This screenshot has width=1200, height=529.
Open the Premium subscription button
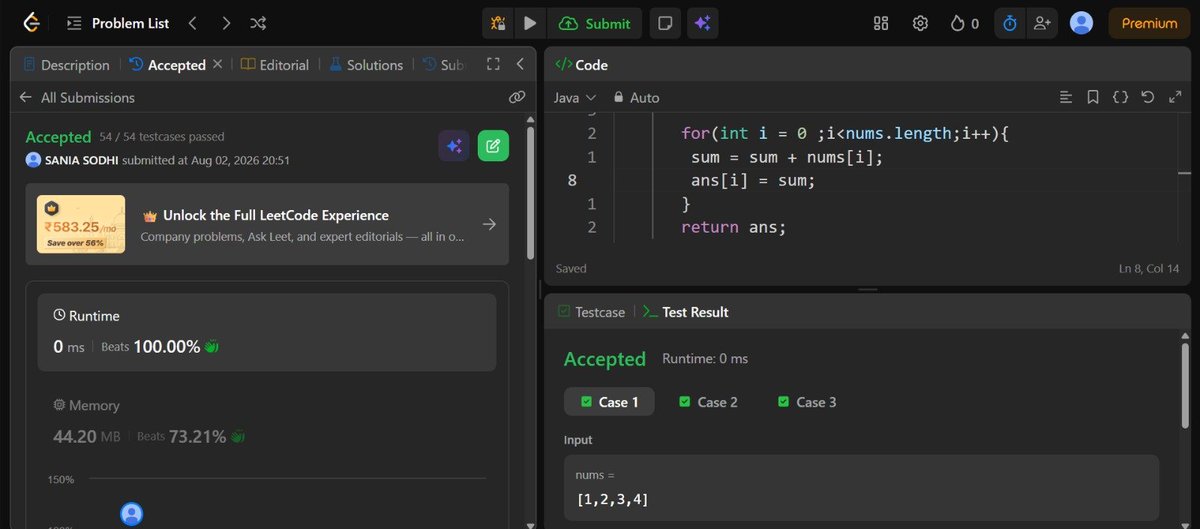point(1149,23)
